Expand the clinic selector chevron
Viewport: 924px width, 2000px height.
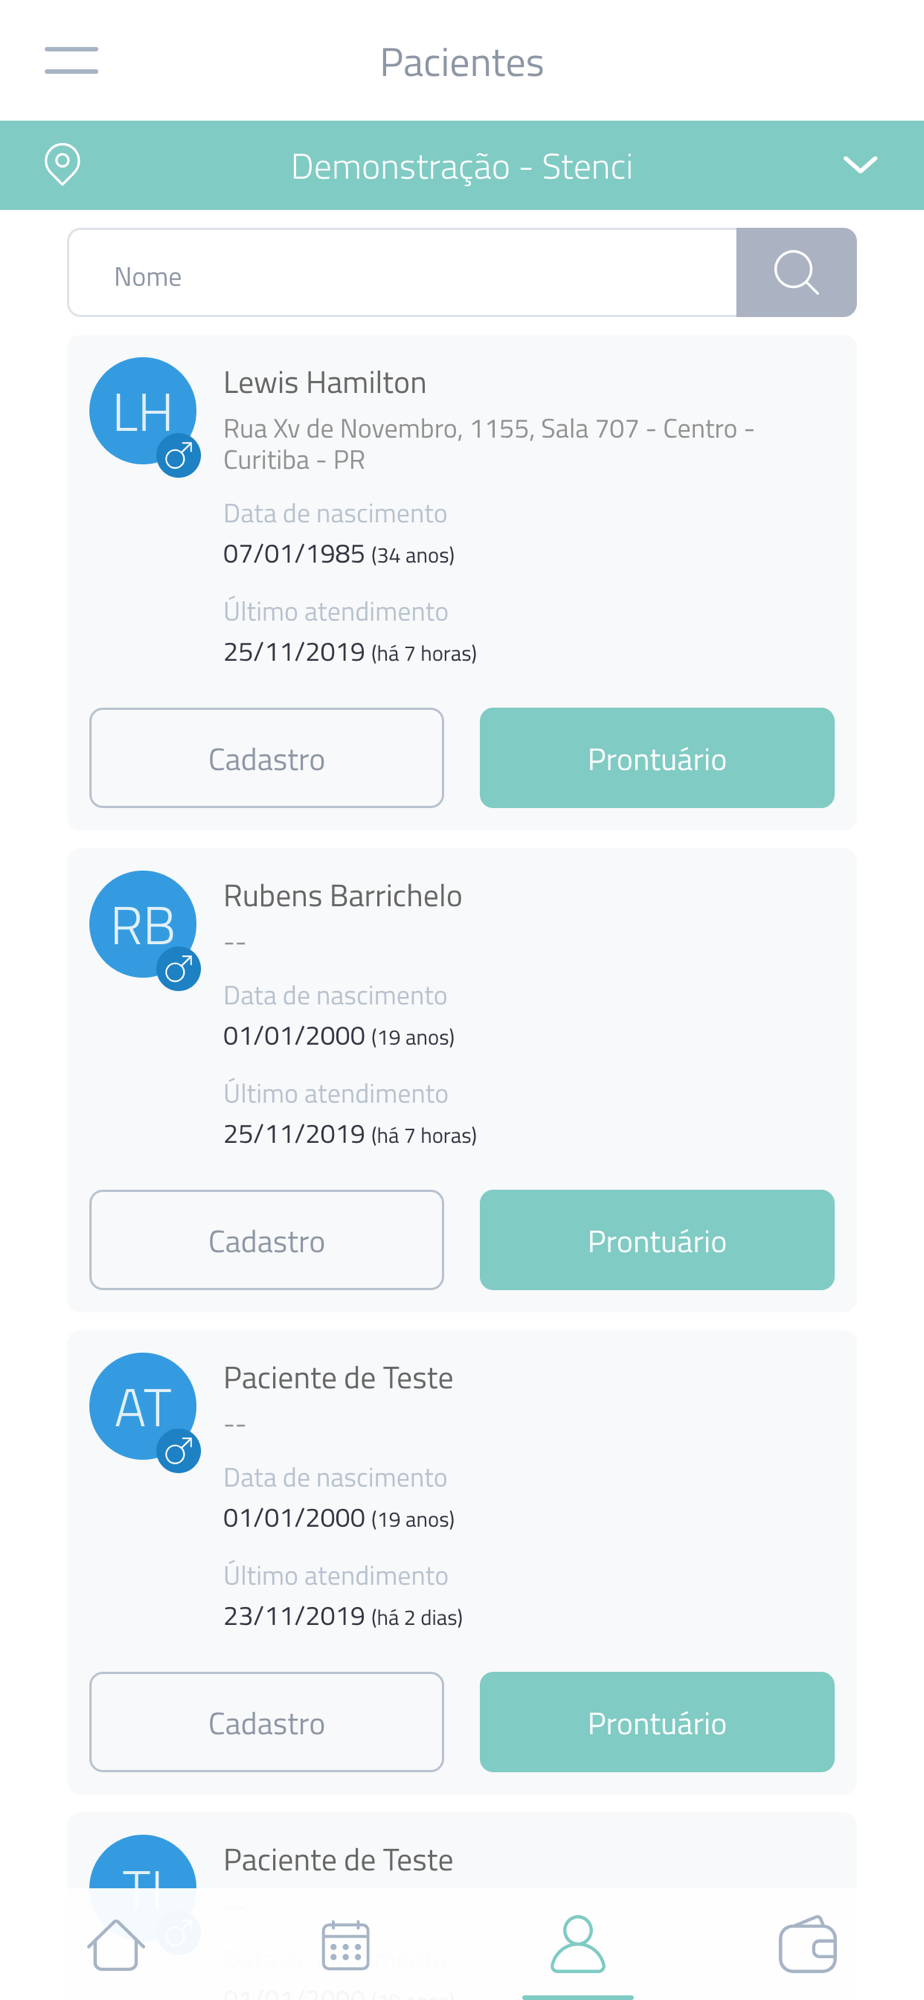tap(860, 165)
